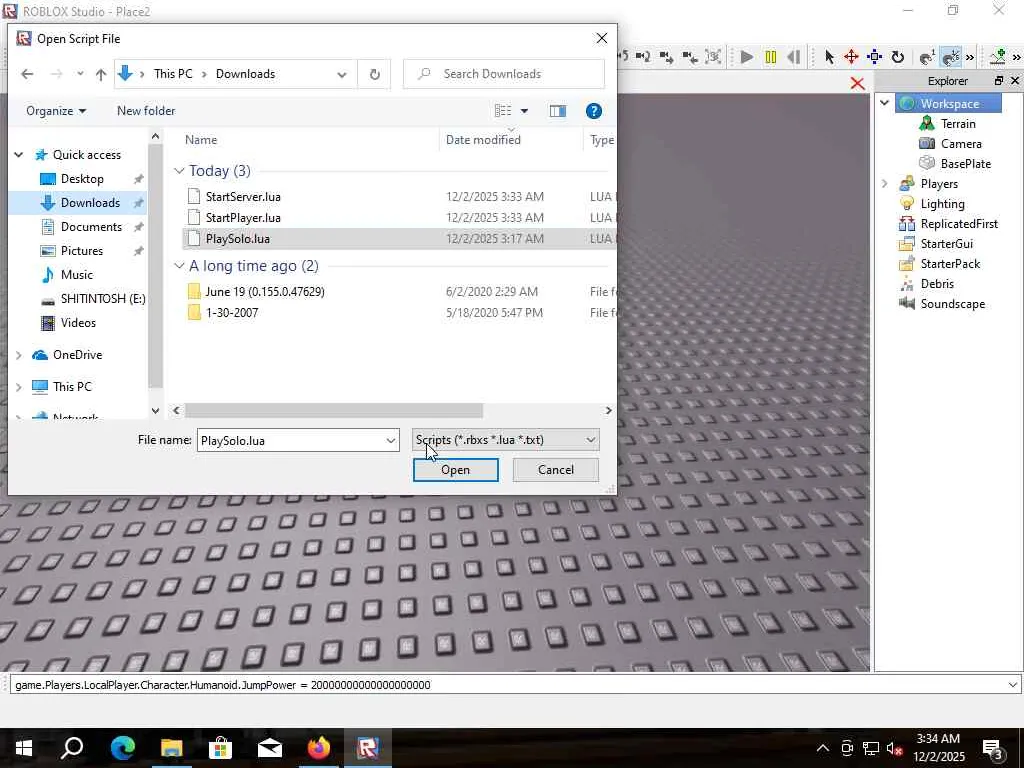Viewport: 1024px width, 768px height.
Task: Open Desktop in Quick access
Action: pyautogui.click(x=82, y=179)
